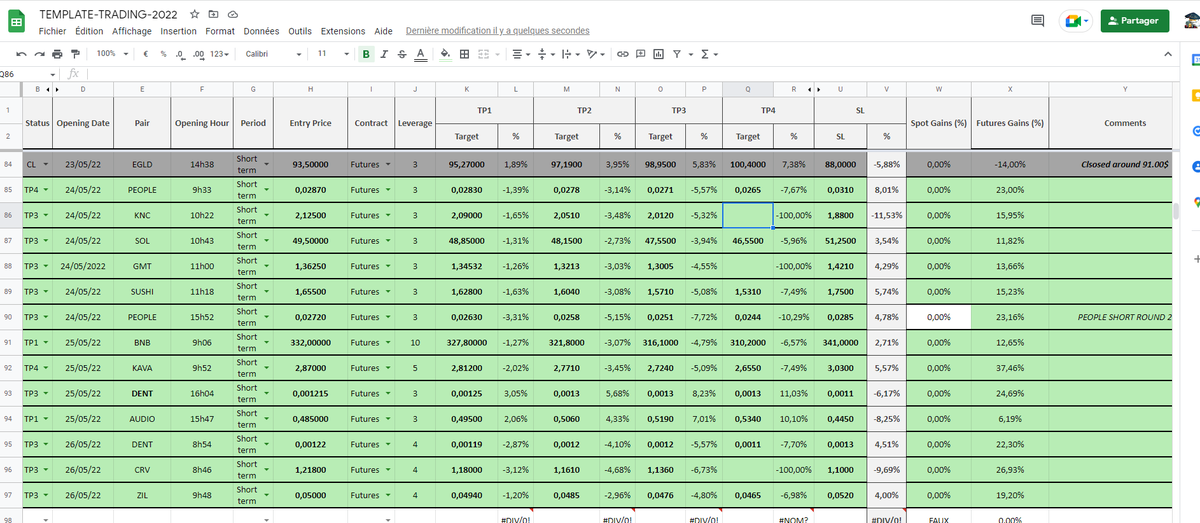Click the Partager button
The width and height of the screenshot is (1200, 523).
(x=1134, y=20)
